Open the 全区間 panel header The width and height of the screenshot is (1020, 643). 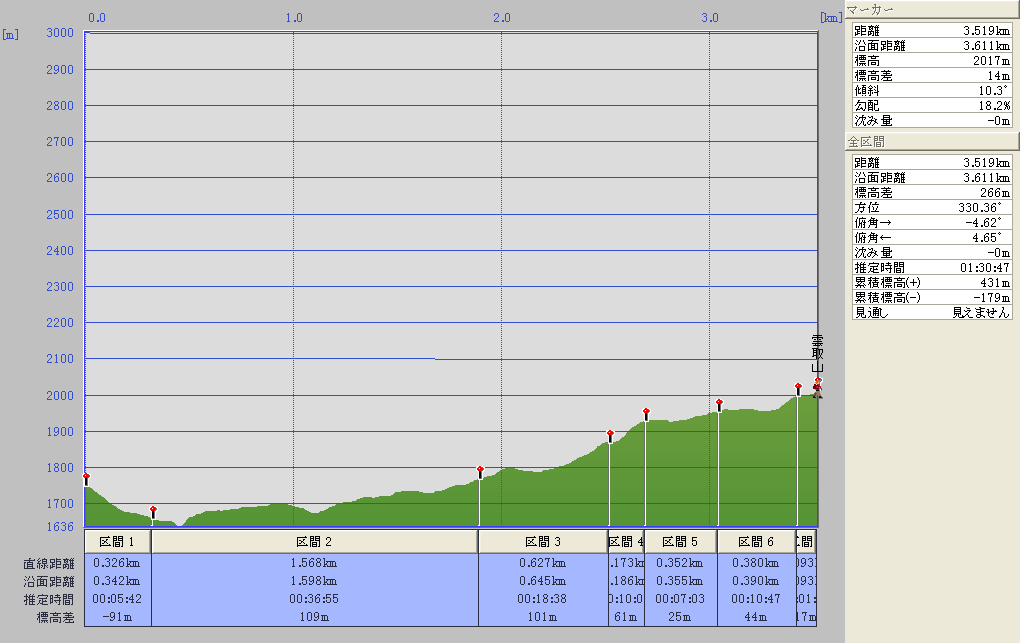coord(930,142)
